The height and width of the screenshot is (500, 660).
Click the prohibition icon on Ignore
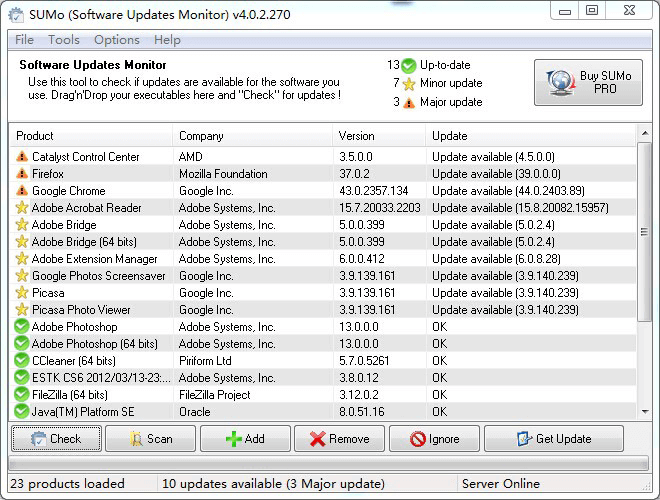click(x=418, y=439)
